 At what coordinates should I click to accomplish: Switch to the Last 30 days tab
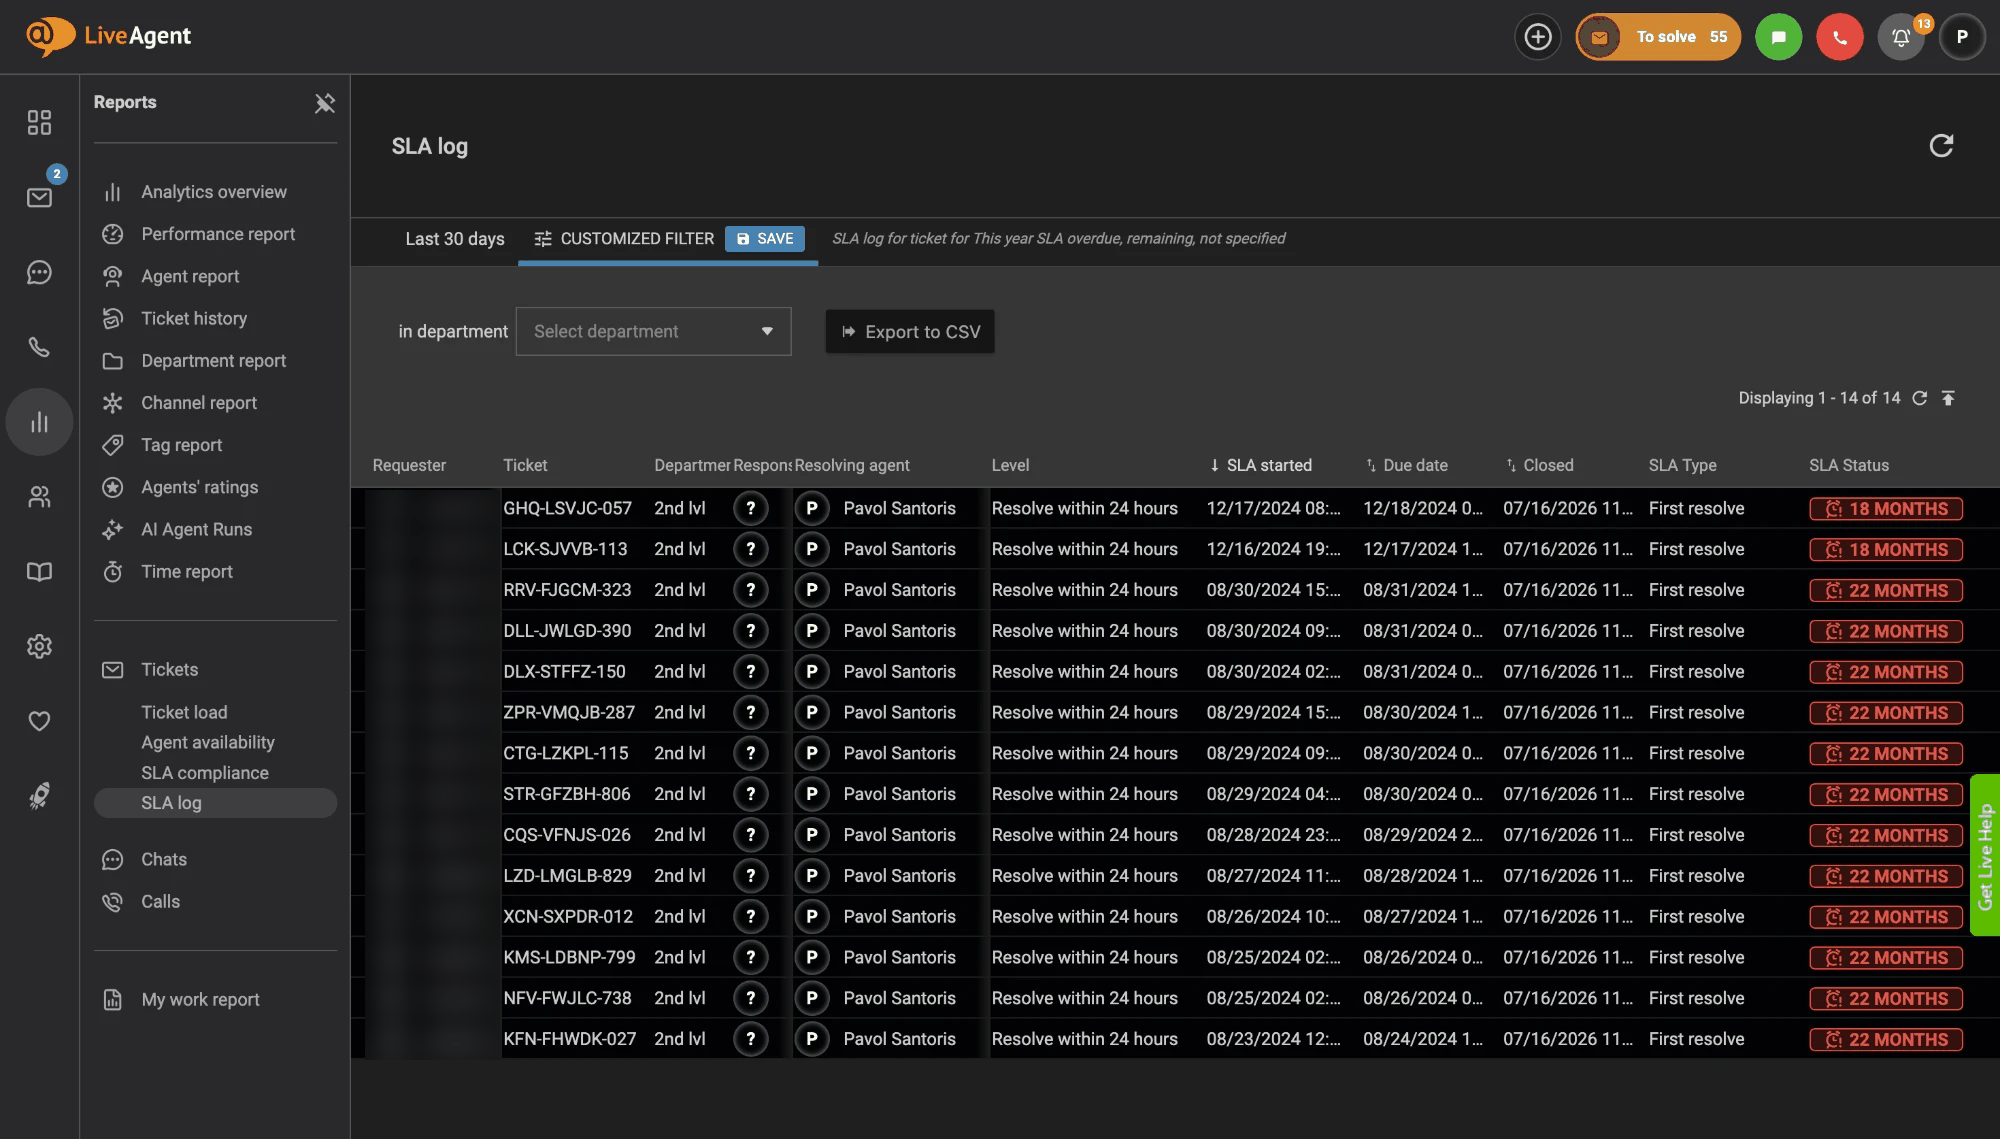[x=455, y=239]
